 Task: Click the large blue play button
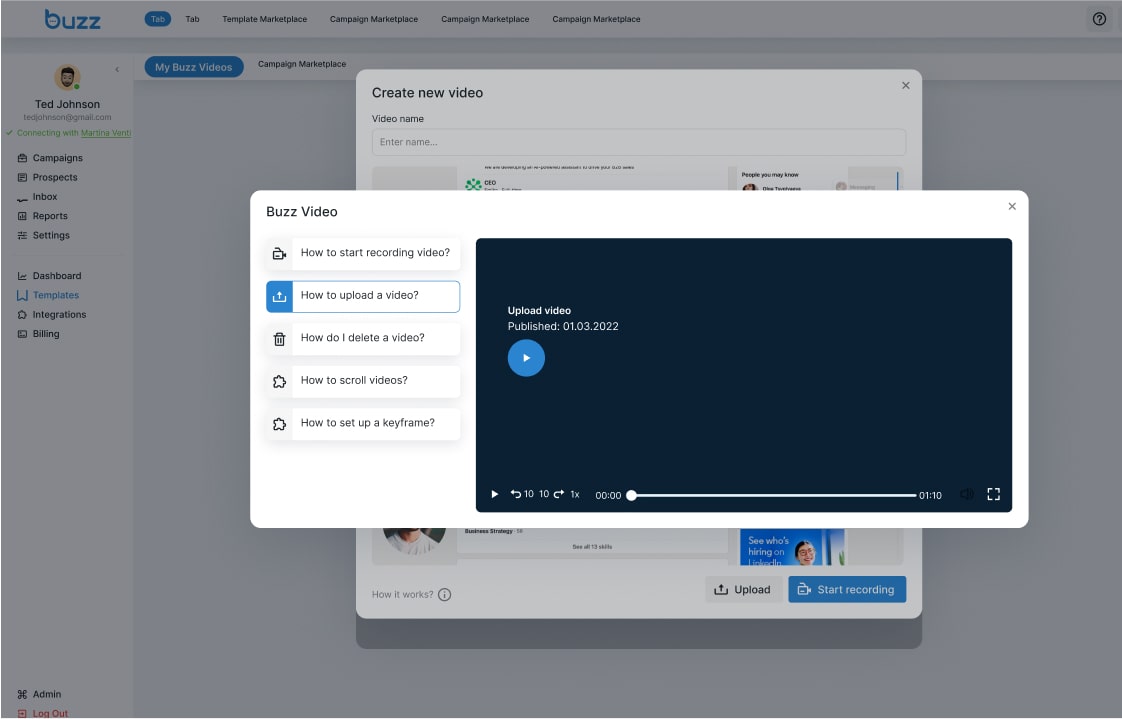[x=526, y=358]
